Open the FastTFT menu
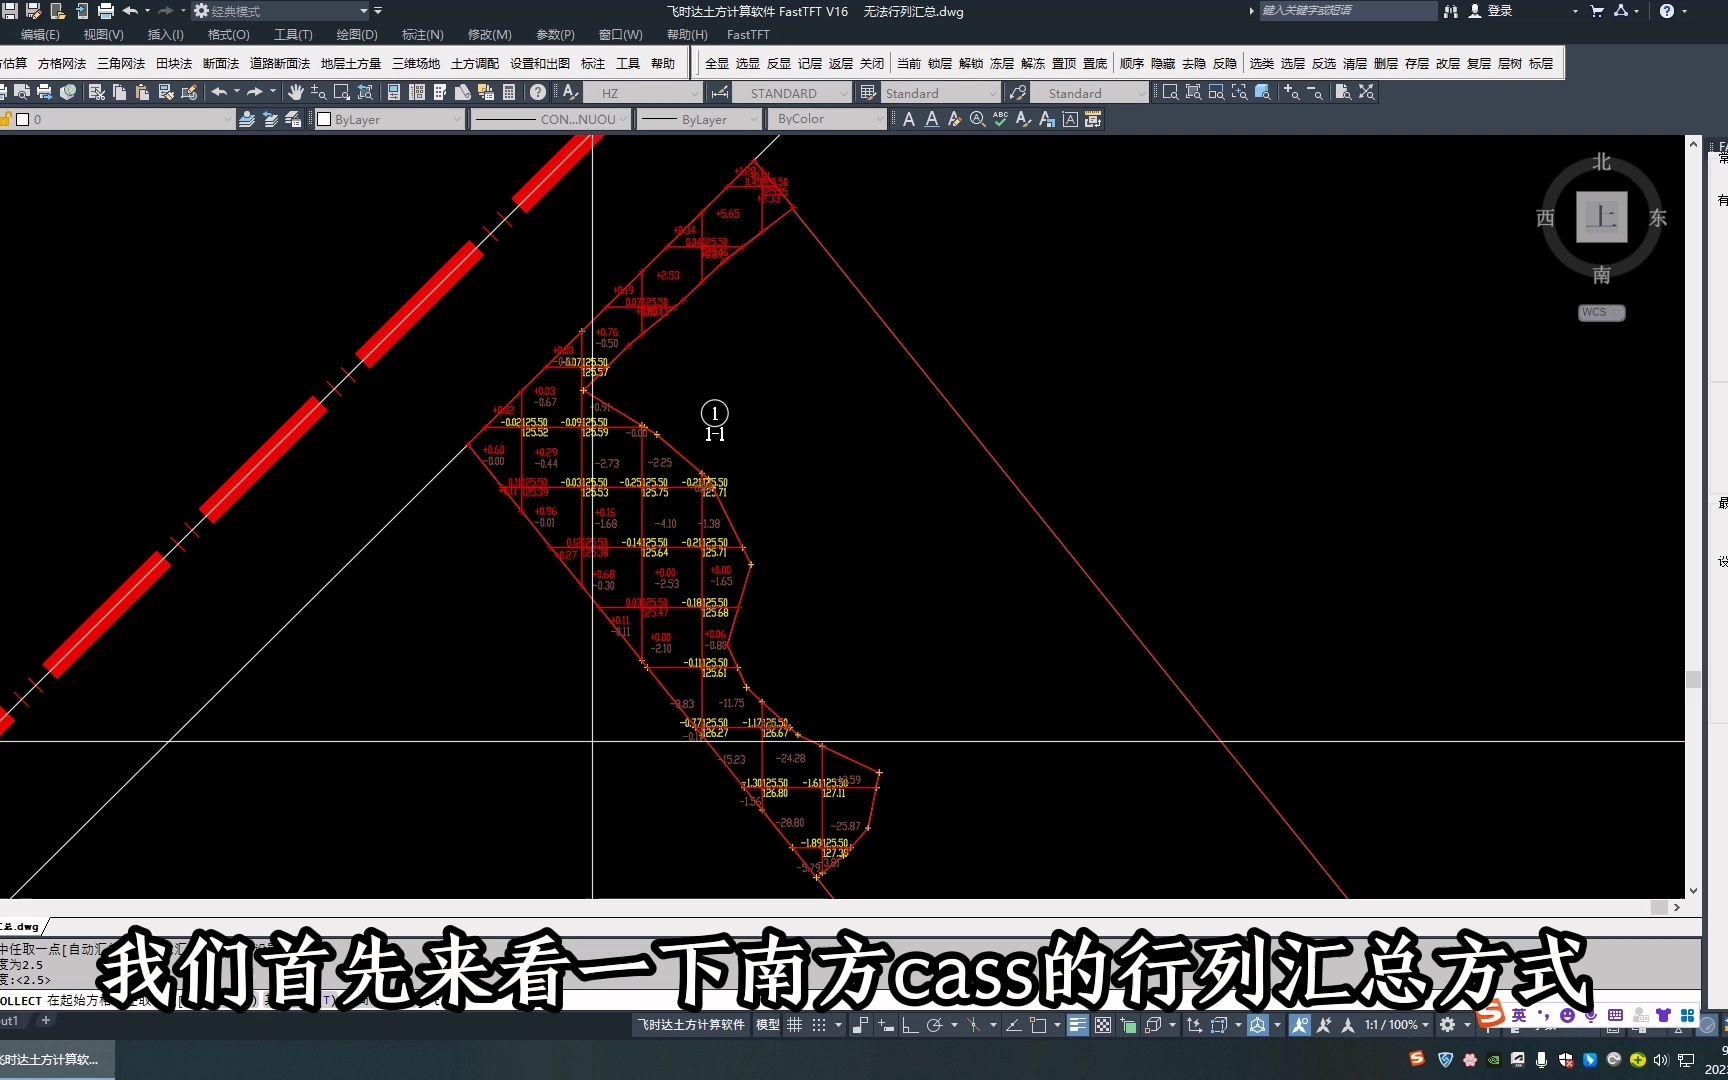This screenshot has width=1728, height=1080. coord(747,33)
